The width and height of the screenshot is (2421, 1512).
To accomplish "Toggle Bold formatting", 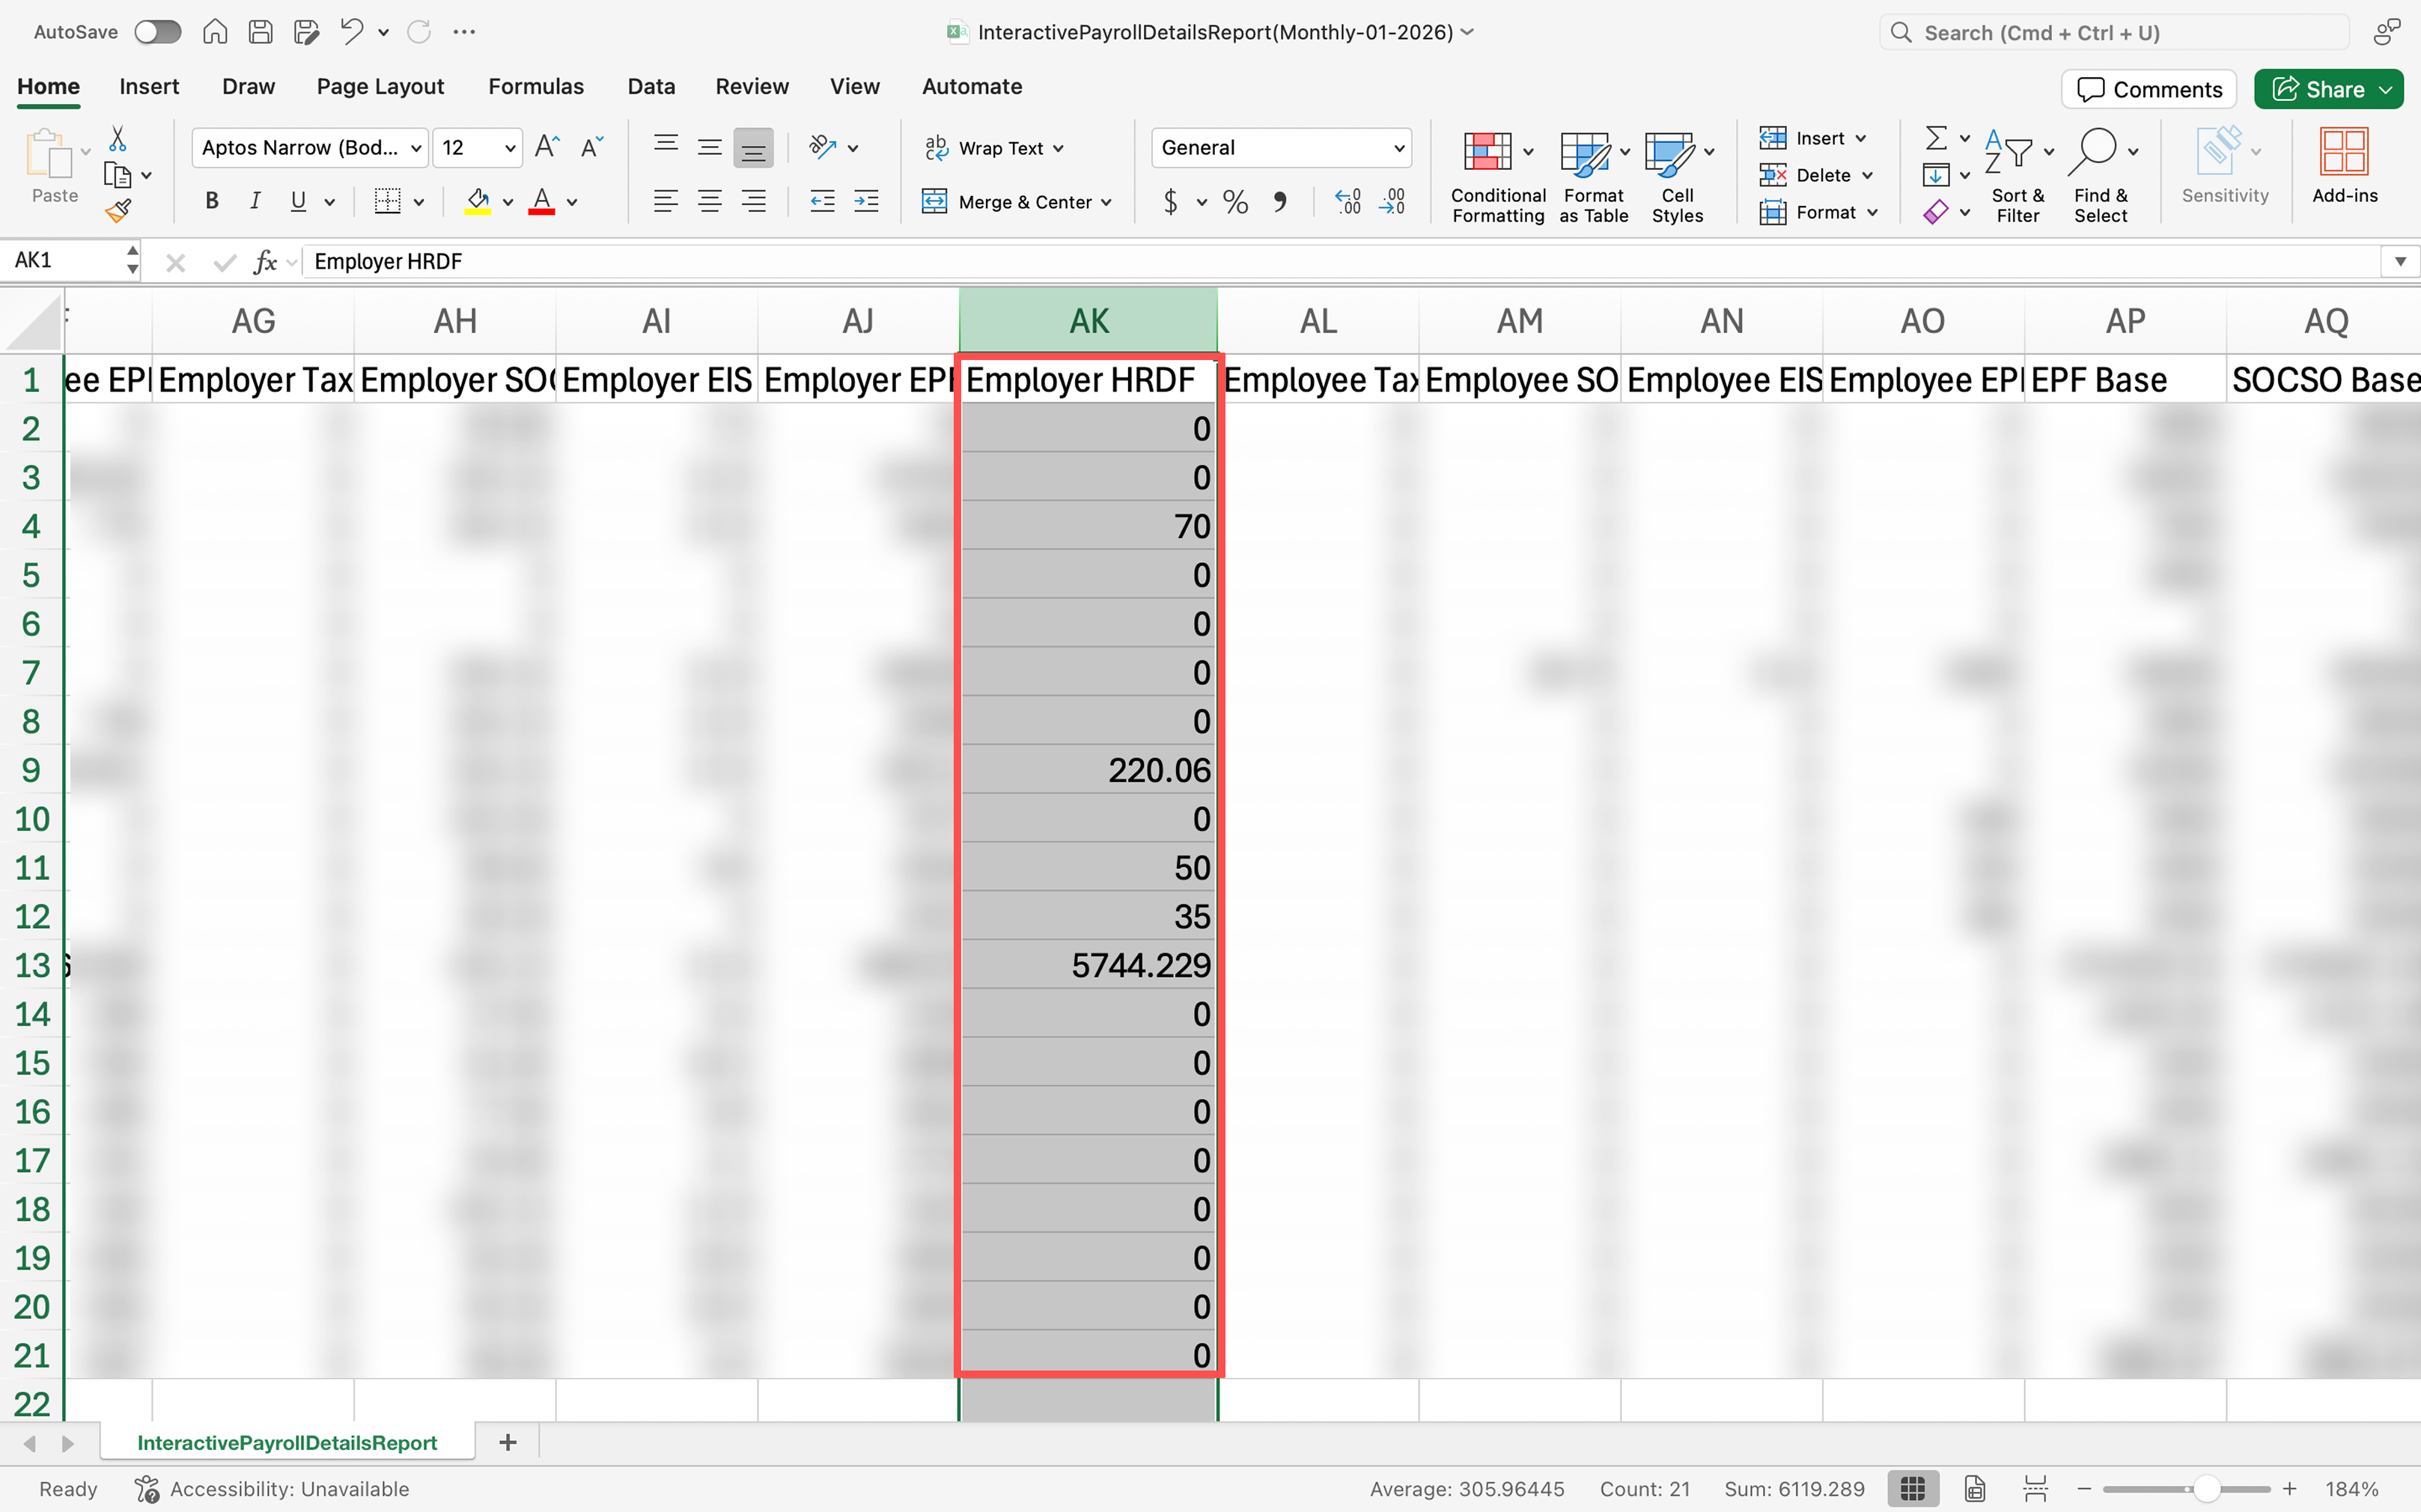I will pos(212,202).
